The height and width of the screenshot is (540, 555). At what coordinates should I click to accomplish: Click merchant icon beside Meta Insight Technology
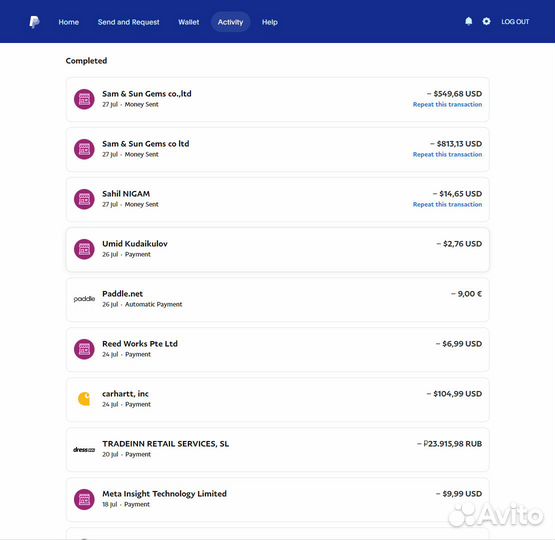coord(84,499)
